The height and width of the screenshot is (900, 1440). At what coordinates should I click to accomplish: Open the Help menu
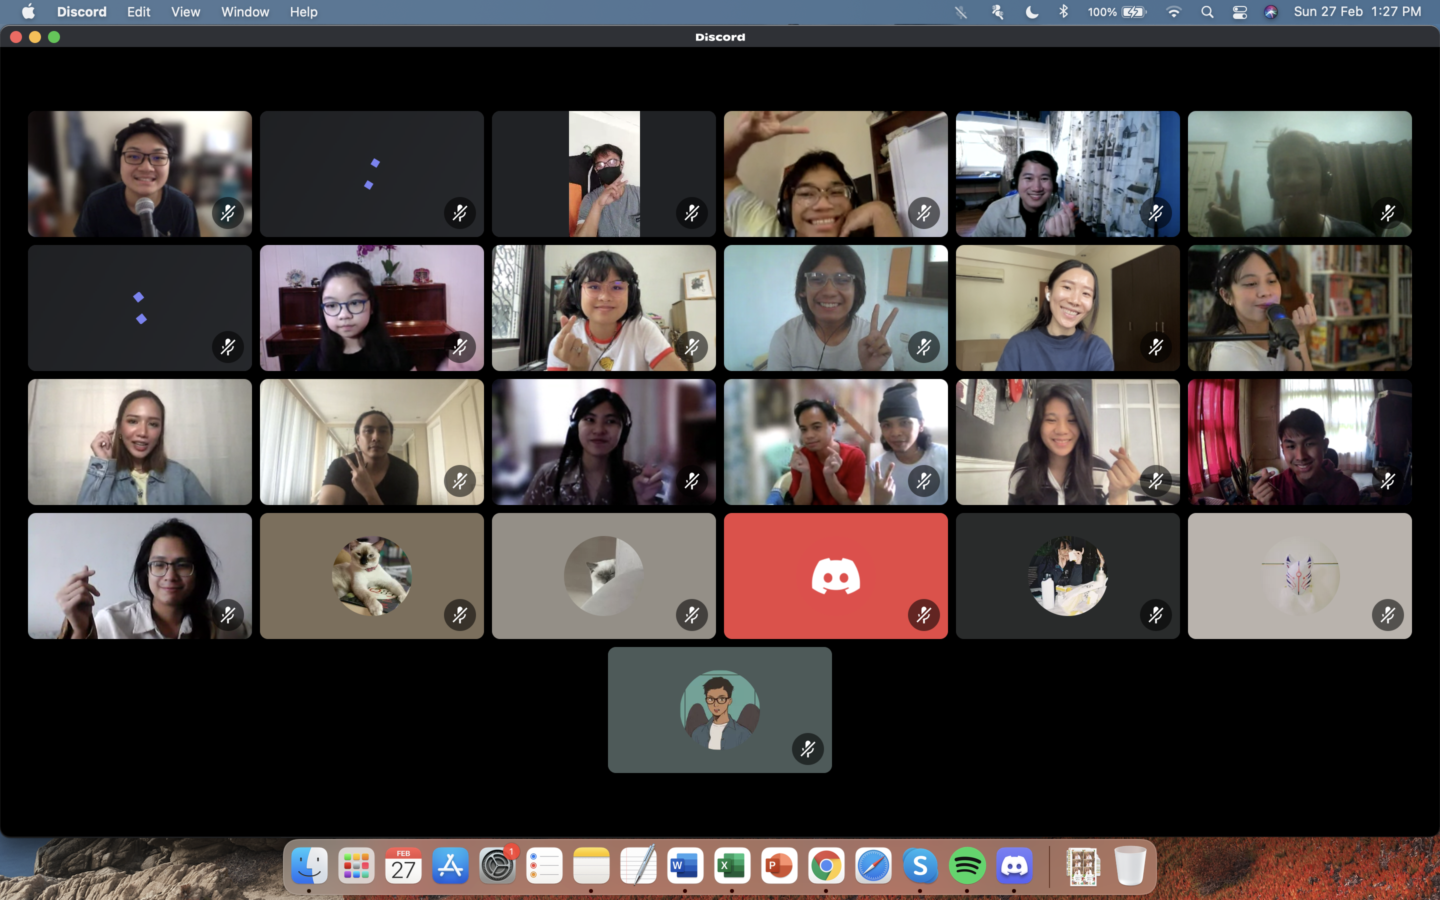coord(303,12)
